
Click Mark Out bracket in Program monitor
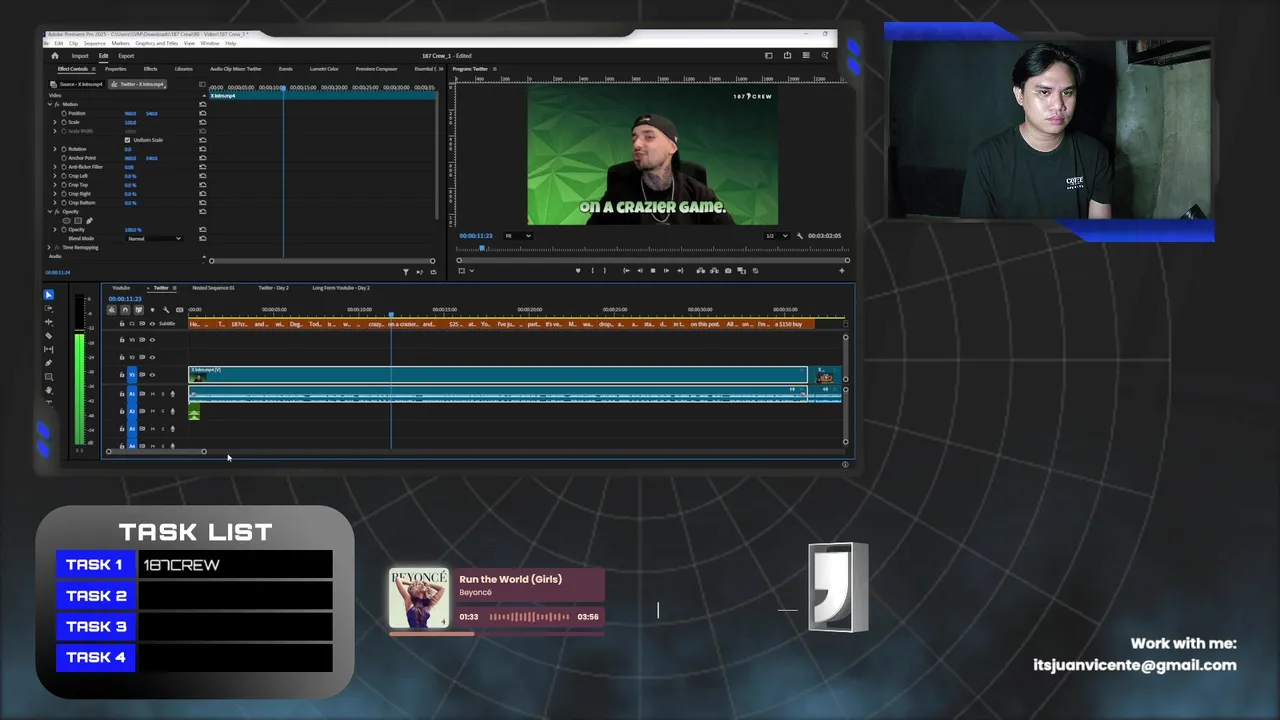point(605,271)
